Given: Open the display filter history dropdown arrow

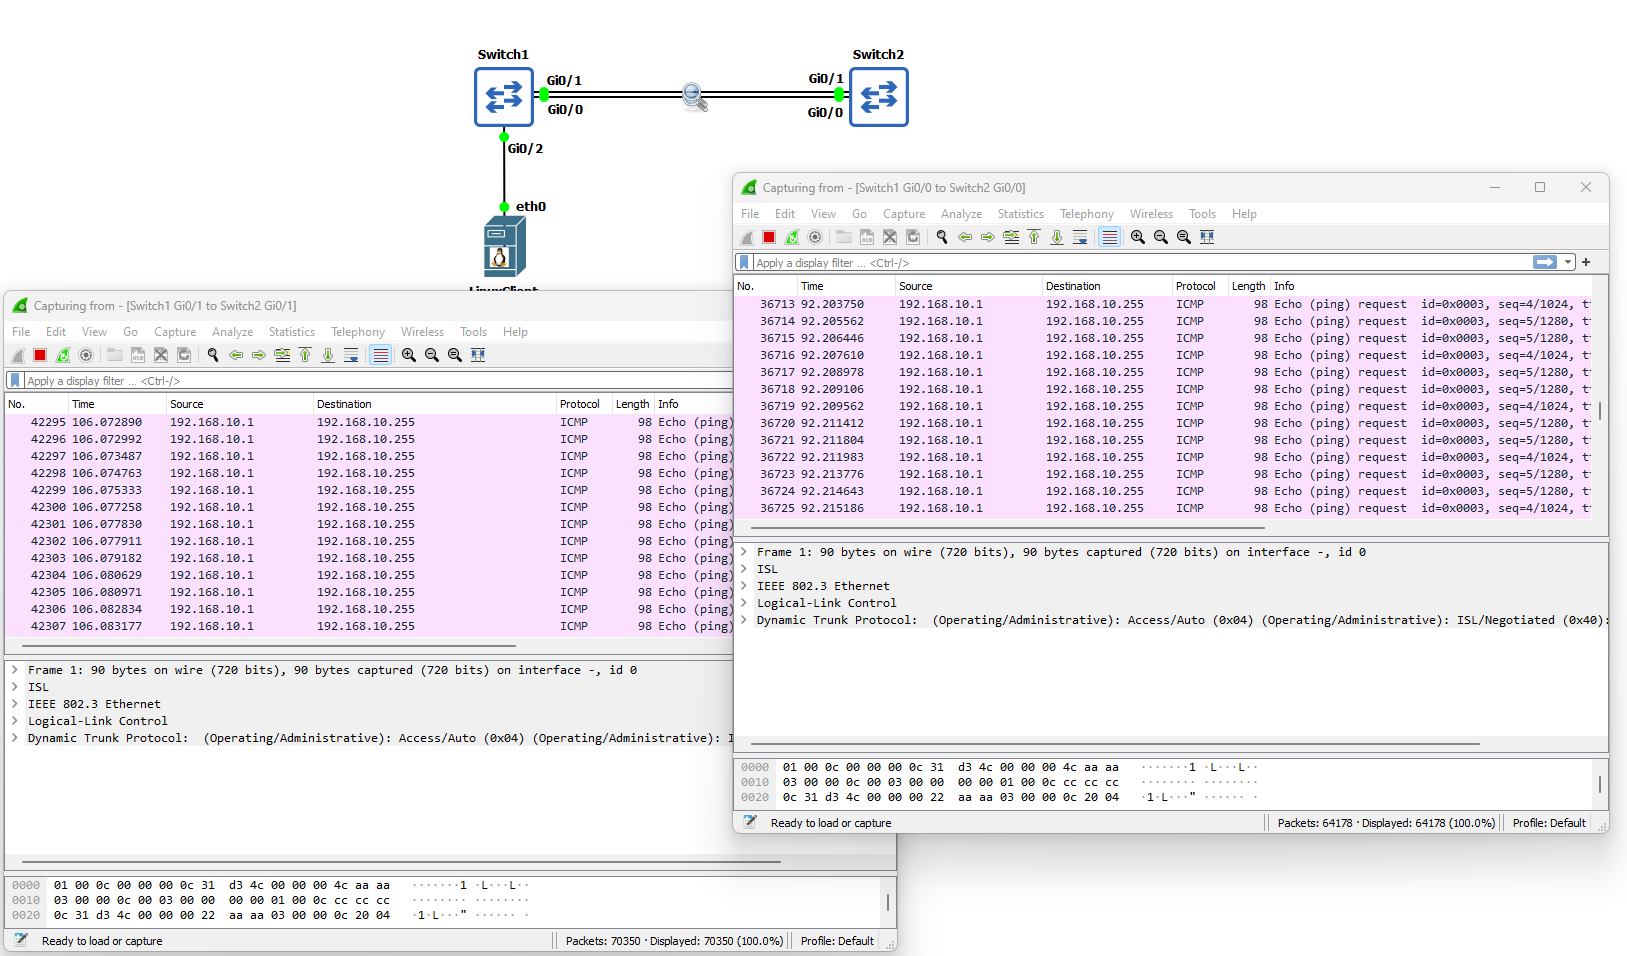Looking at the screenshot, I should point(1568,262).
